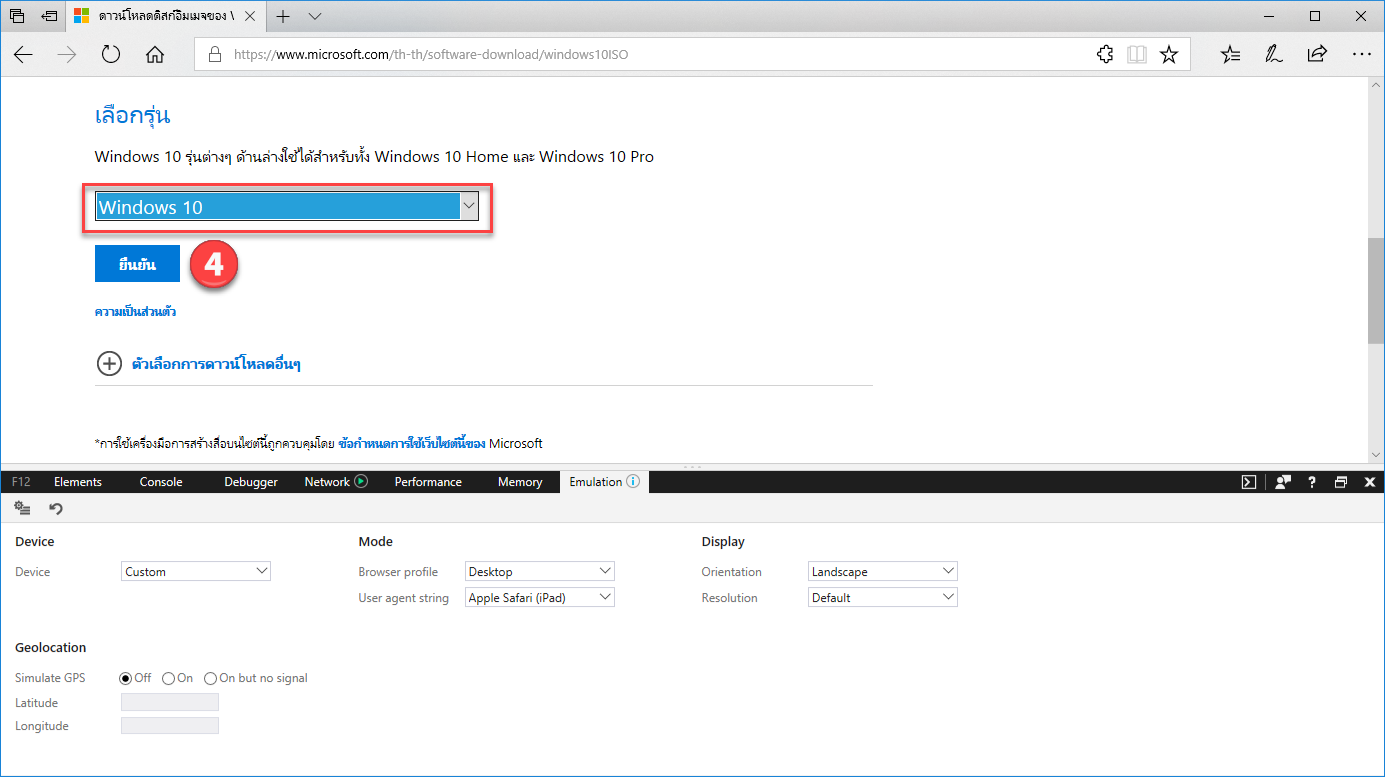Click the Refresh page icon

(x=111, y=55)
